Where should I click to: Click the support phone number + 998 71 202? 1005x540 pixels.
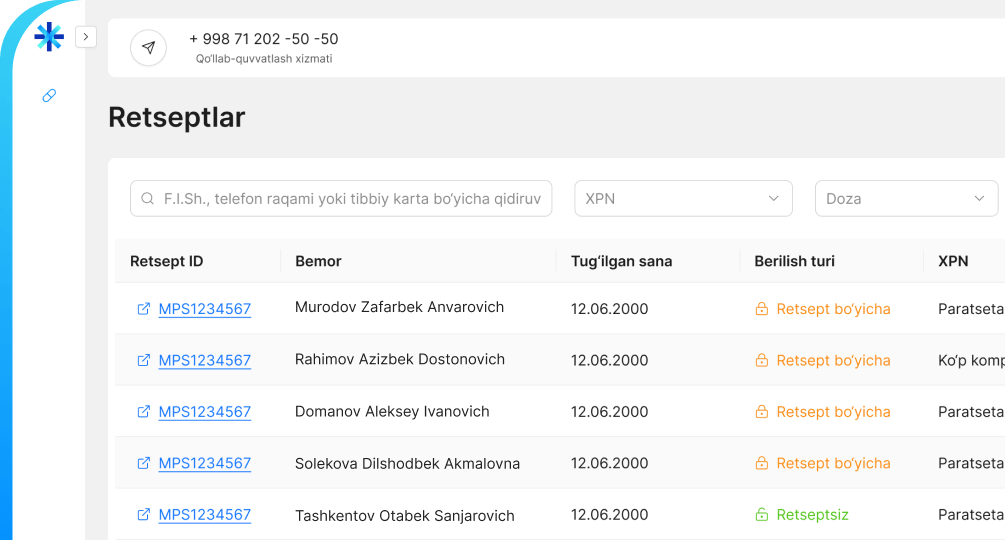tap(264, 39)
